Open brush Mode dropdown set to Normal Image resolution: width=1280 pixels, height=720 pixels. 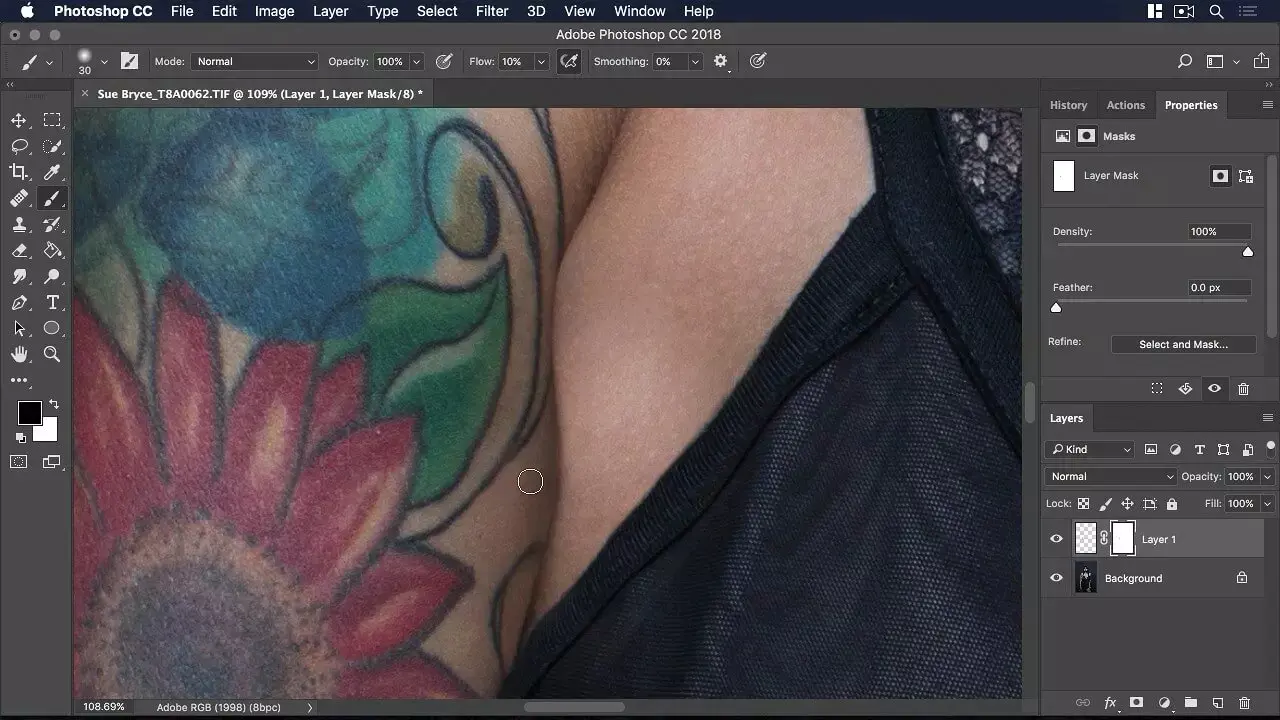pos(254,62)
